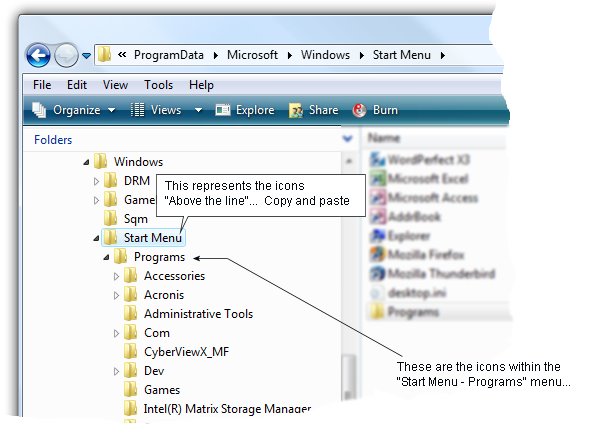Open the File menu
This screenshot has height=433, width=590.
[x=42, y=85]
